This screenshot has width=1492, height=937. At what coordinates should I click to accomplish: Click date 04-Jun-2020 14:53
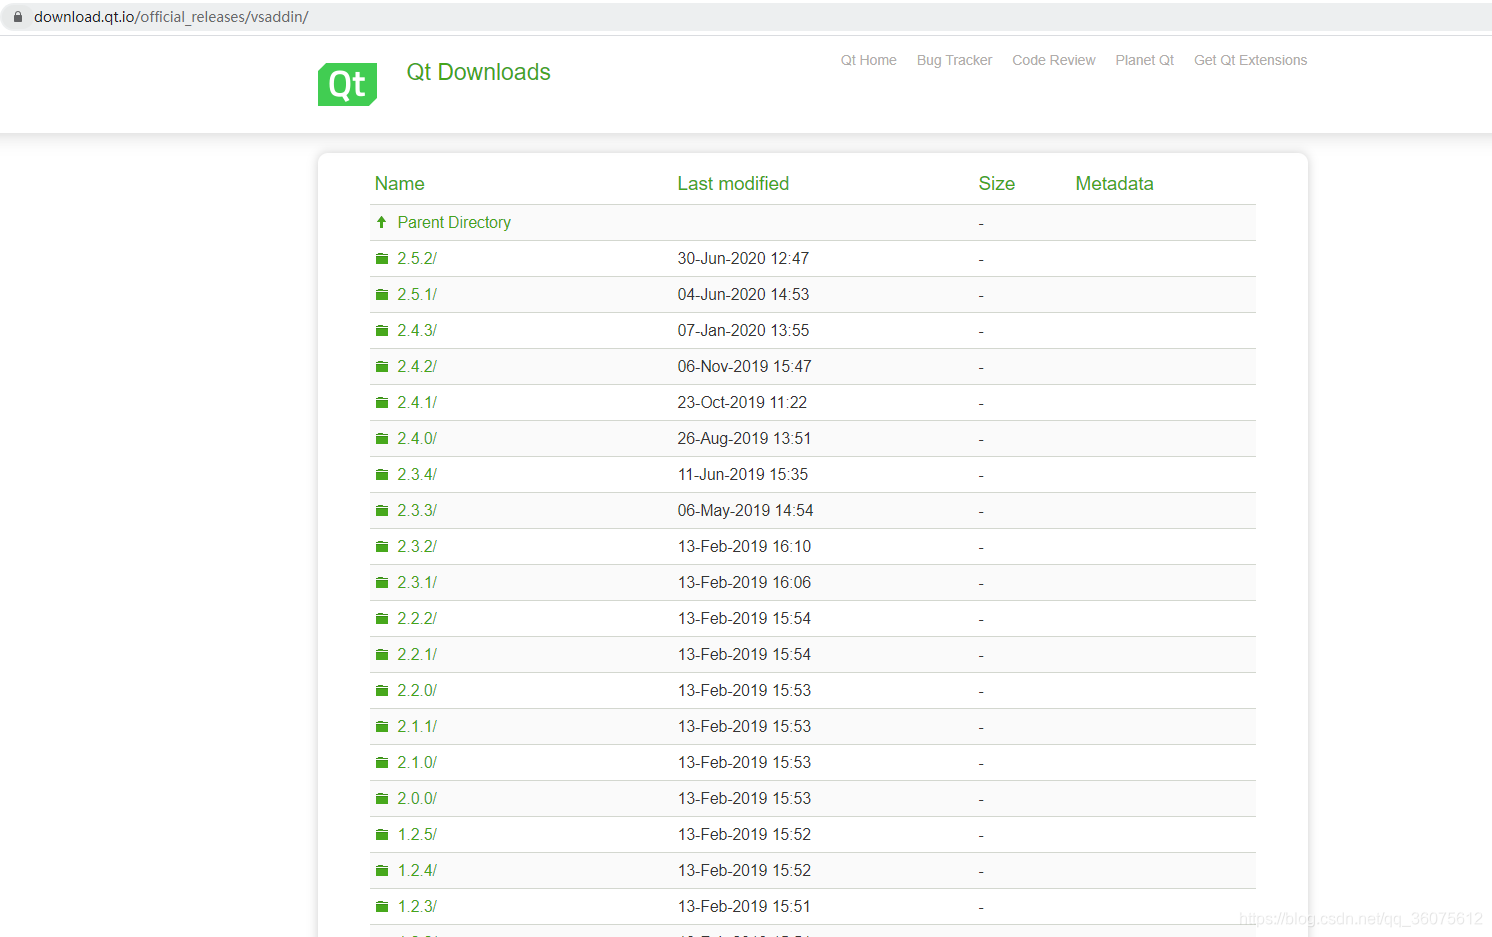(743, 294)
